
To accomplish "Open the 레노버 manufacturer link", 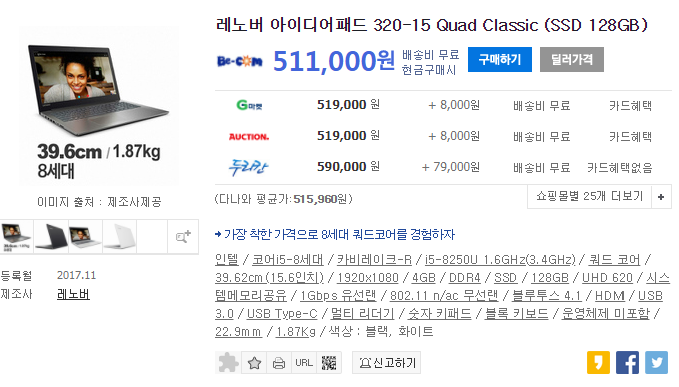I will tap(73, 294).
